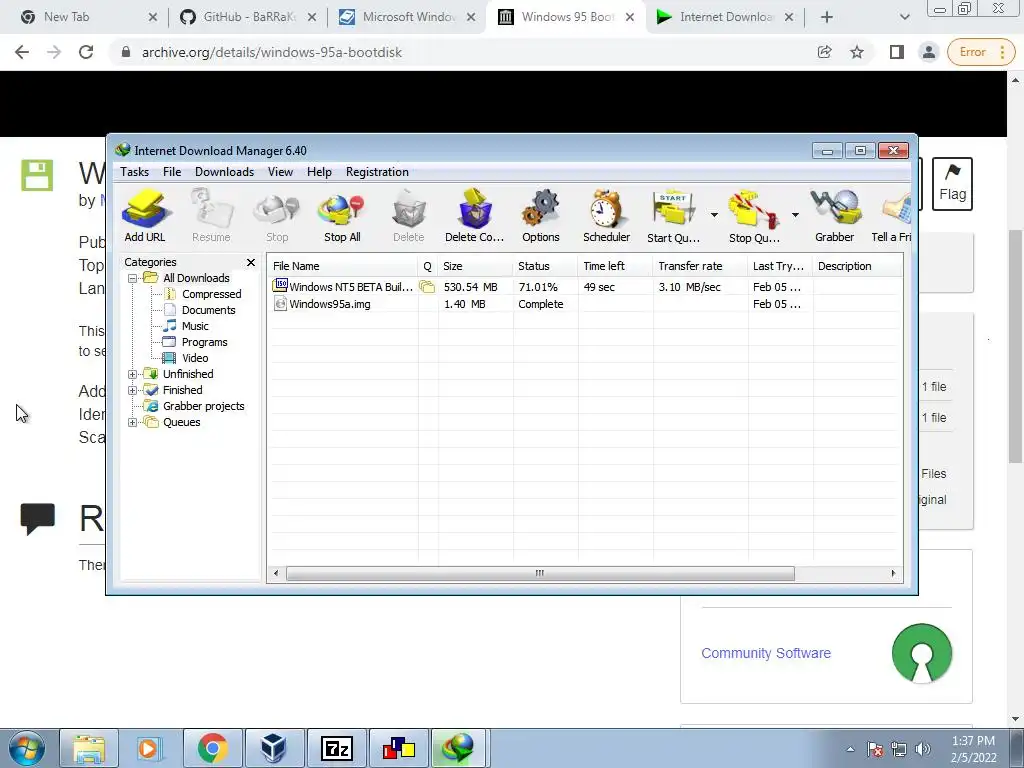Select the Programs category
This screenshot has height=768, width=1024.
tap(204, 342)
